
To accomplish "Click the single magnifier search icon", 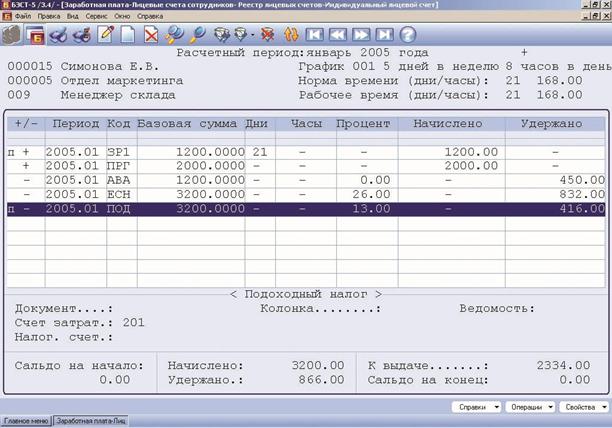I will [x=197, y=35].
